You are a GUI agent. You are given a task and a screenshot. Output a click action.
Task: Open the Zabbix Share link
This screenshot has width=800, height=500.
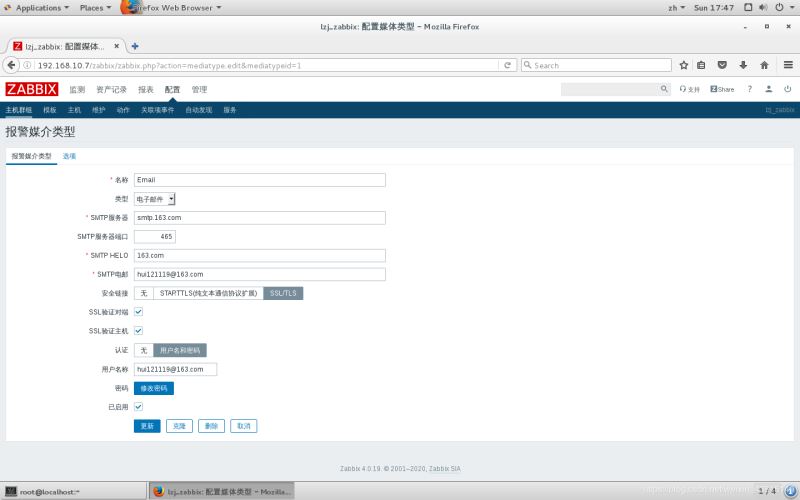722,89
